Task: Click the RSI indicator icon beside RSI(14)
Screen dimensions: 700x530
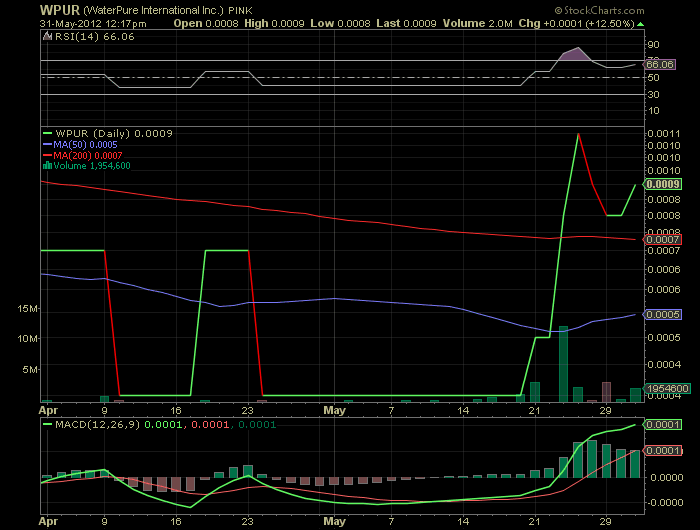Action: tap(47, 37)
